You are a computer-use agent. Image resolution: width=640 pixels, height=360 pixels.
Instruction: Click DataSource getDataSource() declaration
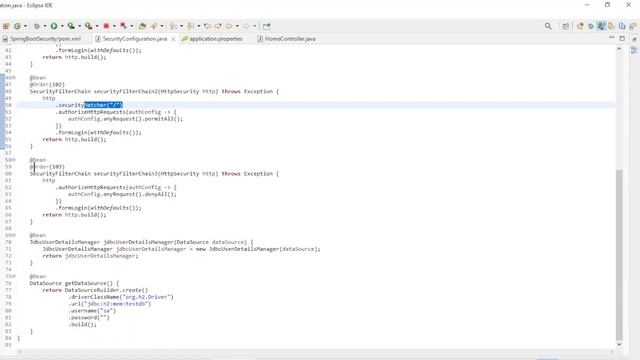pos(74,283)
